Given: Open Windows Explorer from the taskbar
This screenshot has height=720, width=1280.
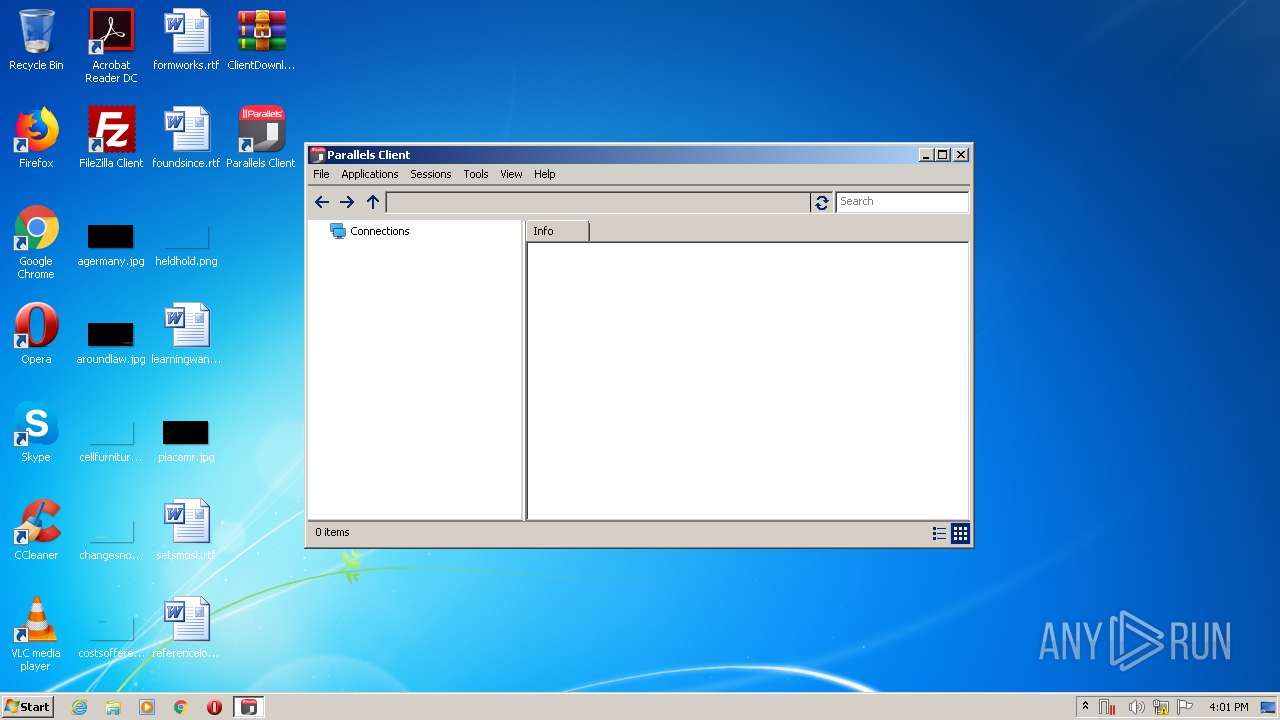Looking at the screenshot, I should (x=113, y=707).
